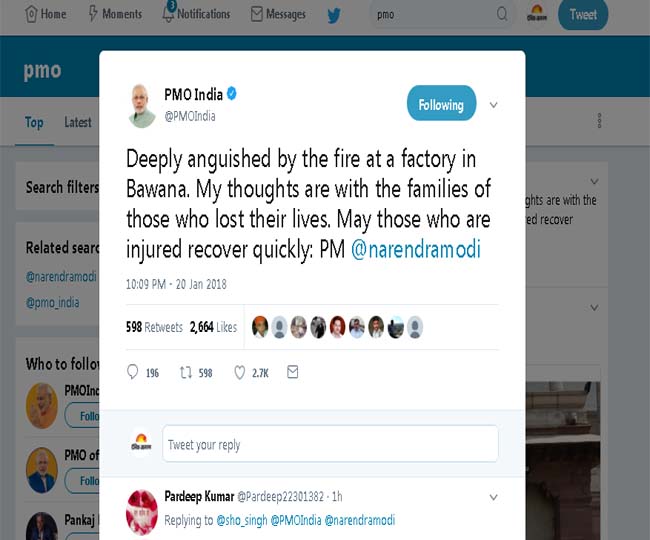Send tweet via envelope message icon

coord(293,372)
